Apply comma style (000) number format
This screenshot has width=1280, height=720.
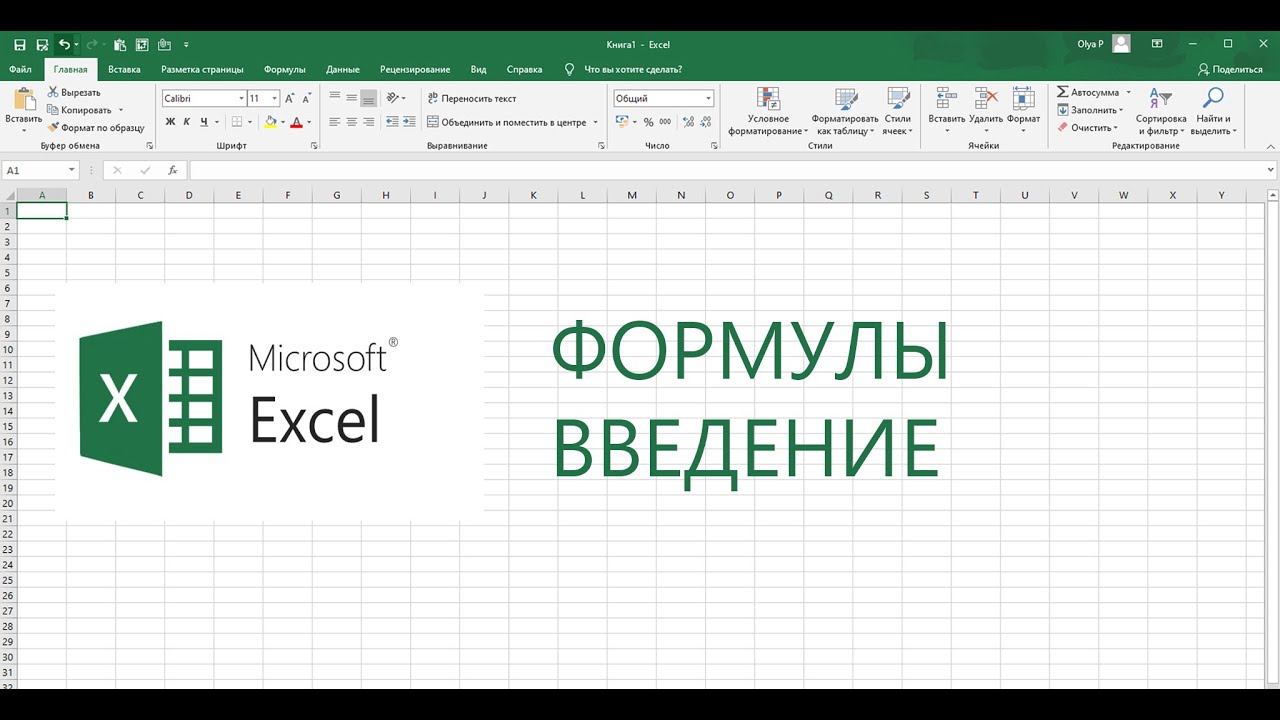pyautogui.click(x=665, y=122)
